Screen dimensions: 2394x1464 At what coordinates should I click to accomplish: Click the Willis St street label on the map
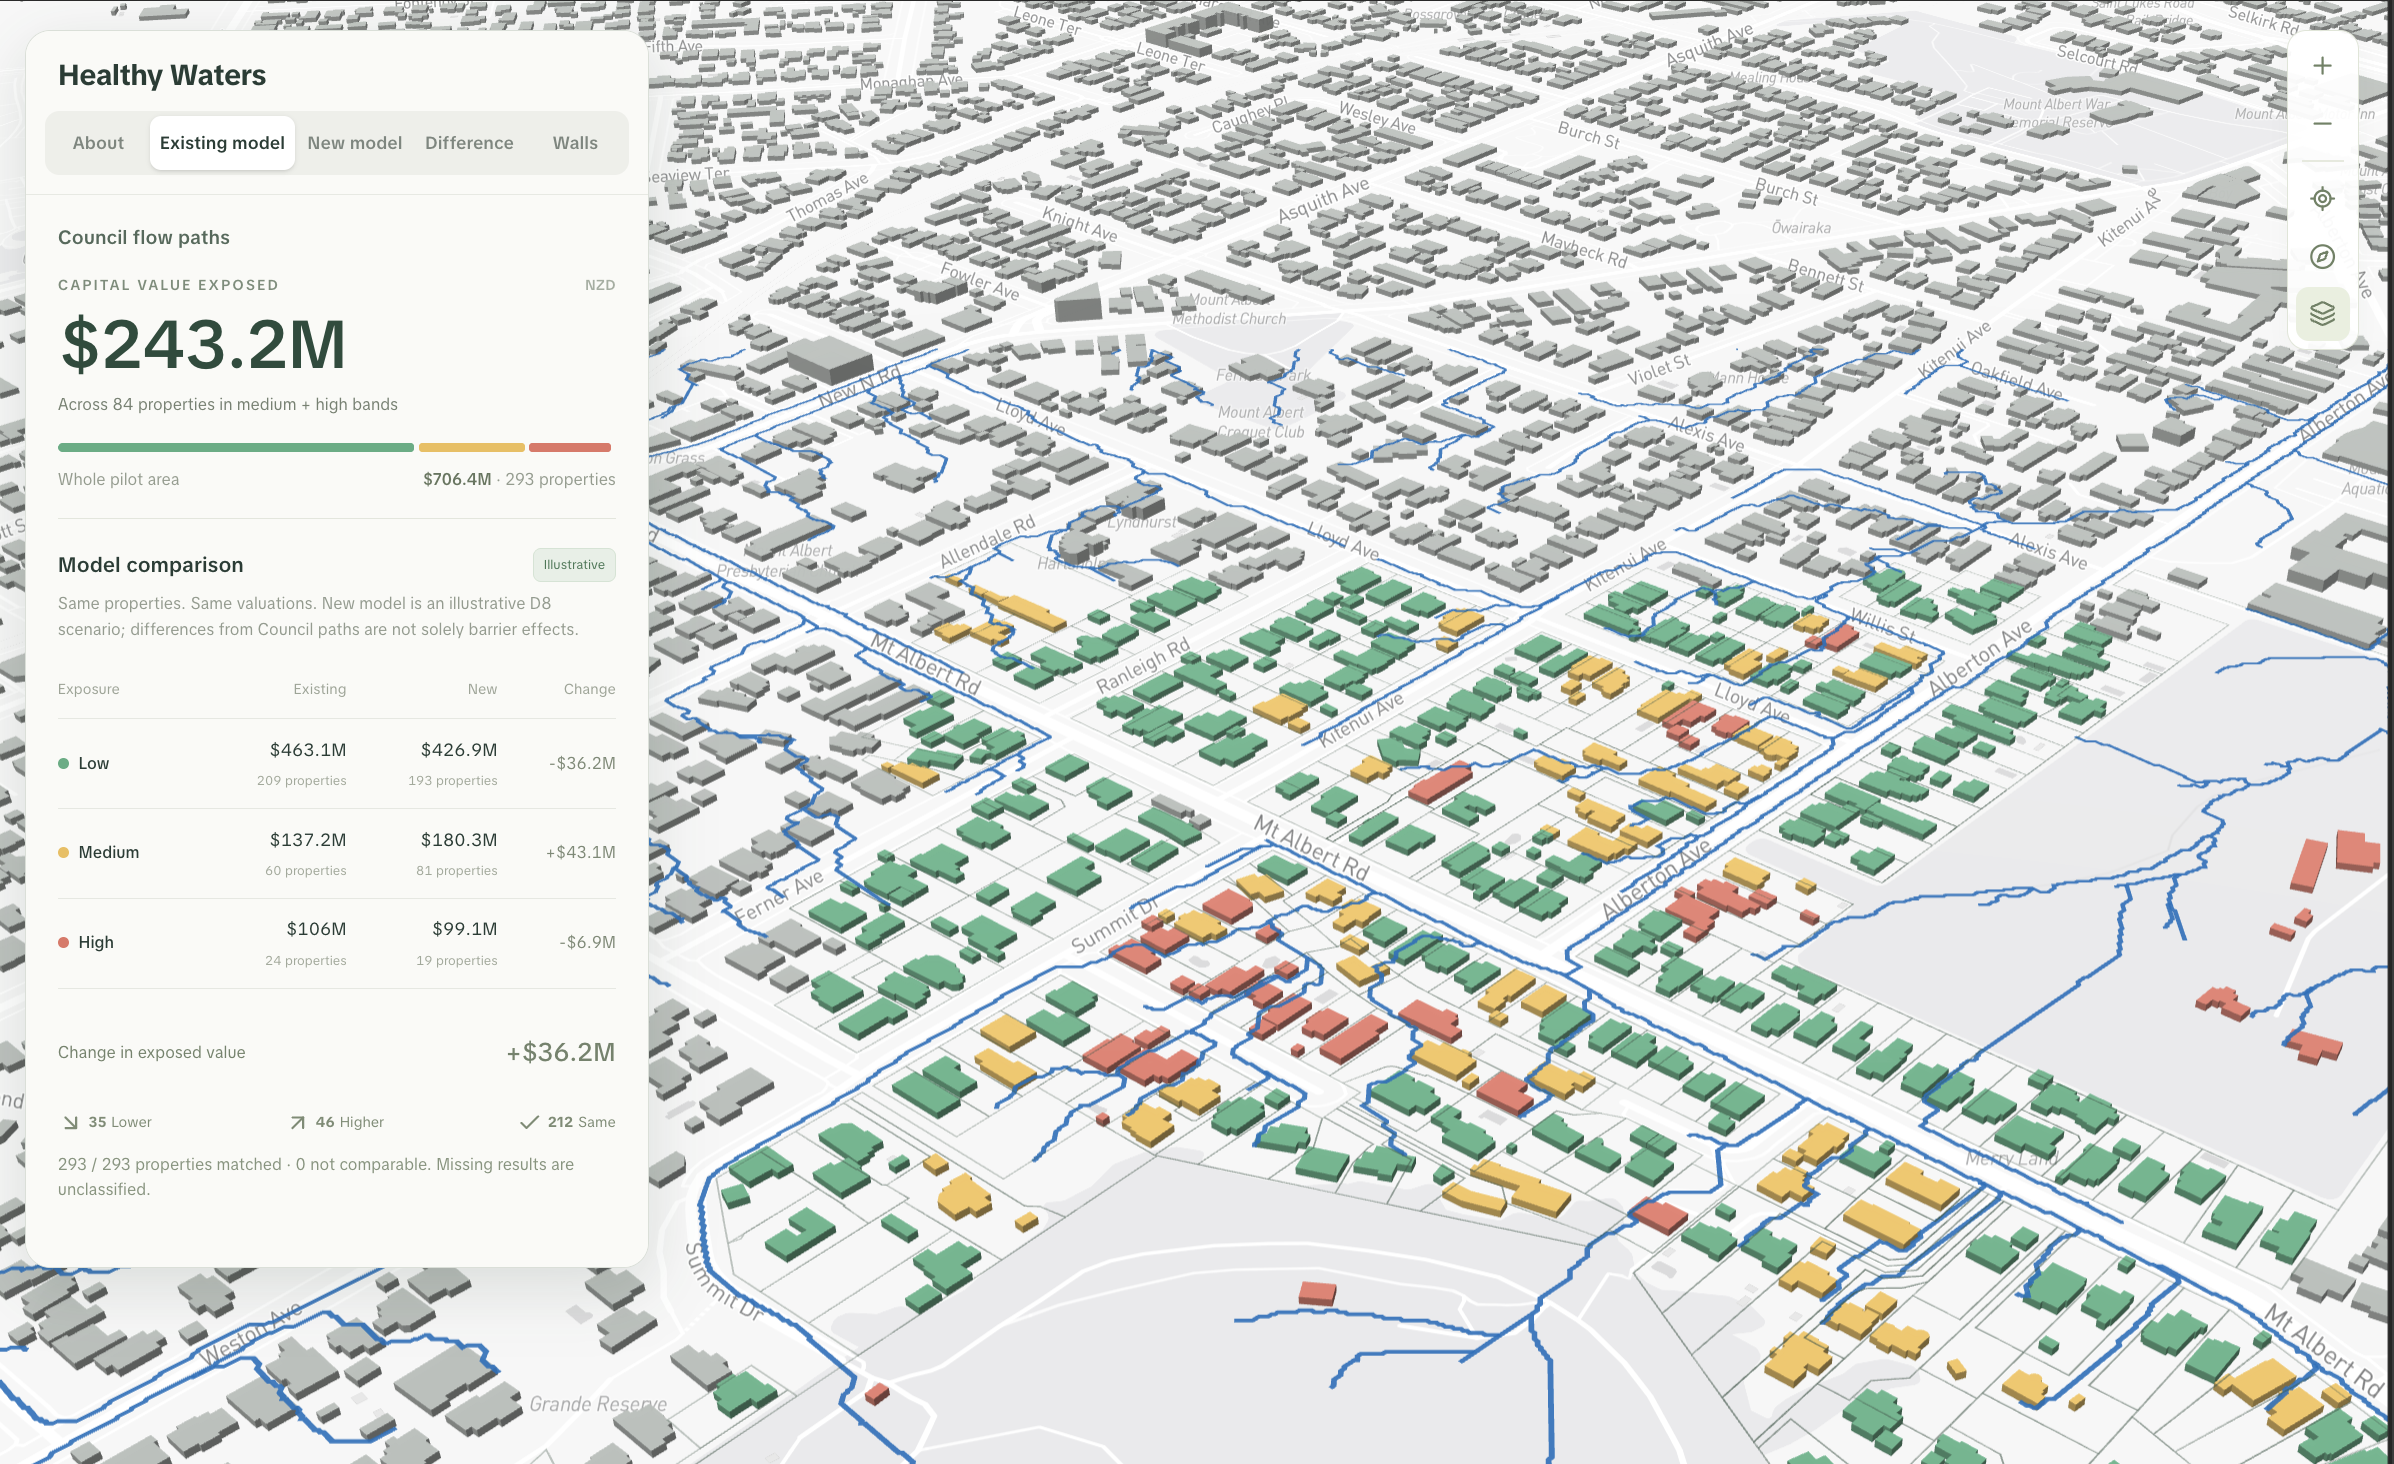[x=1883, y=624]
